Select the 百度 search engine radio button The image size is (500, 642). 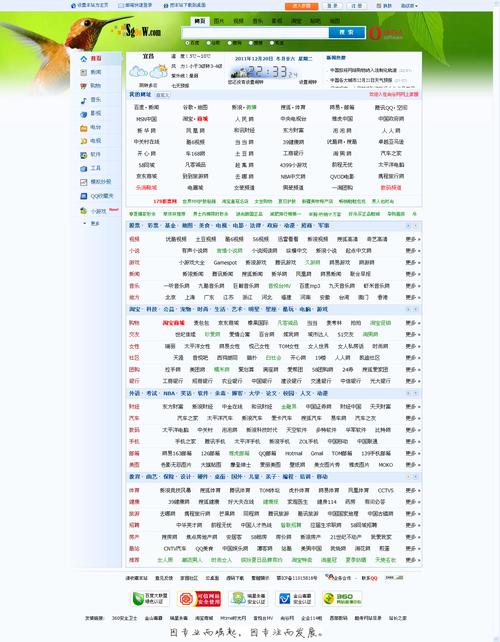click(x=188, y=43)
